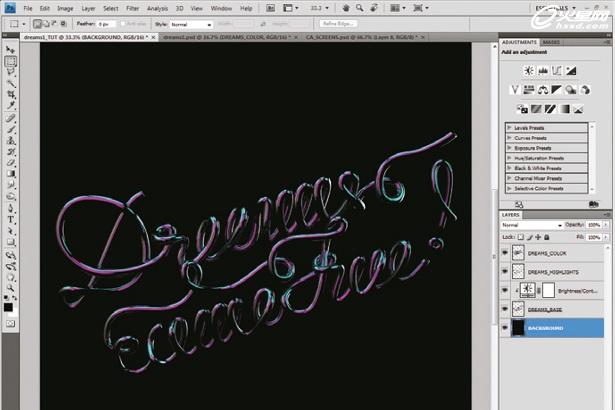Open the Window menu
The image size is (615, 410).
[x=221, y=8]
